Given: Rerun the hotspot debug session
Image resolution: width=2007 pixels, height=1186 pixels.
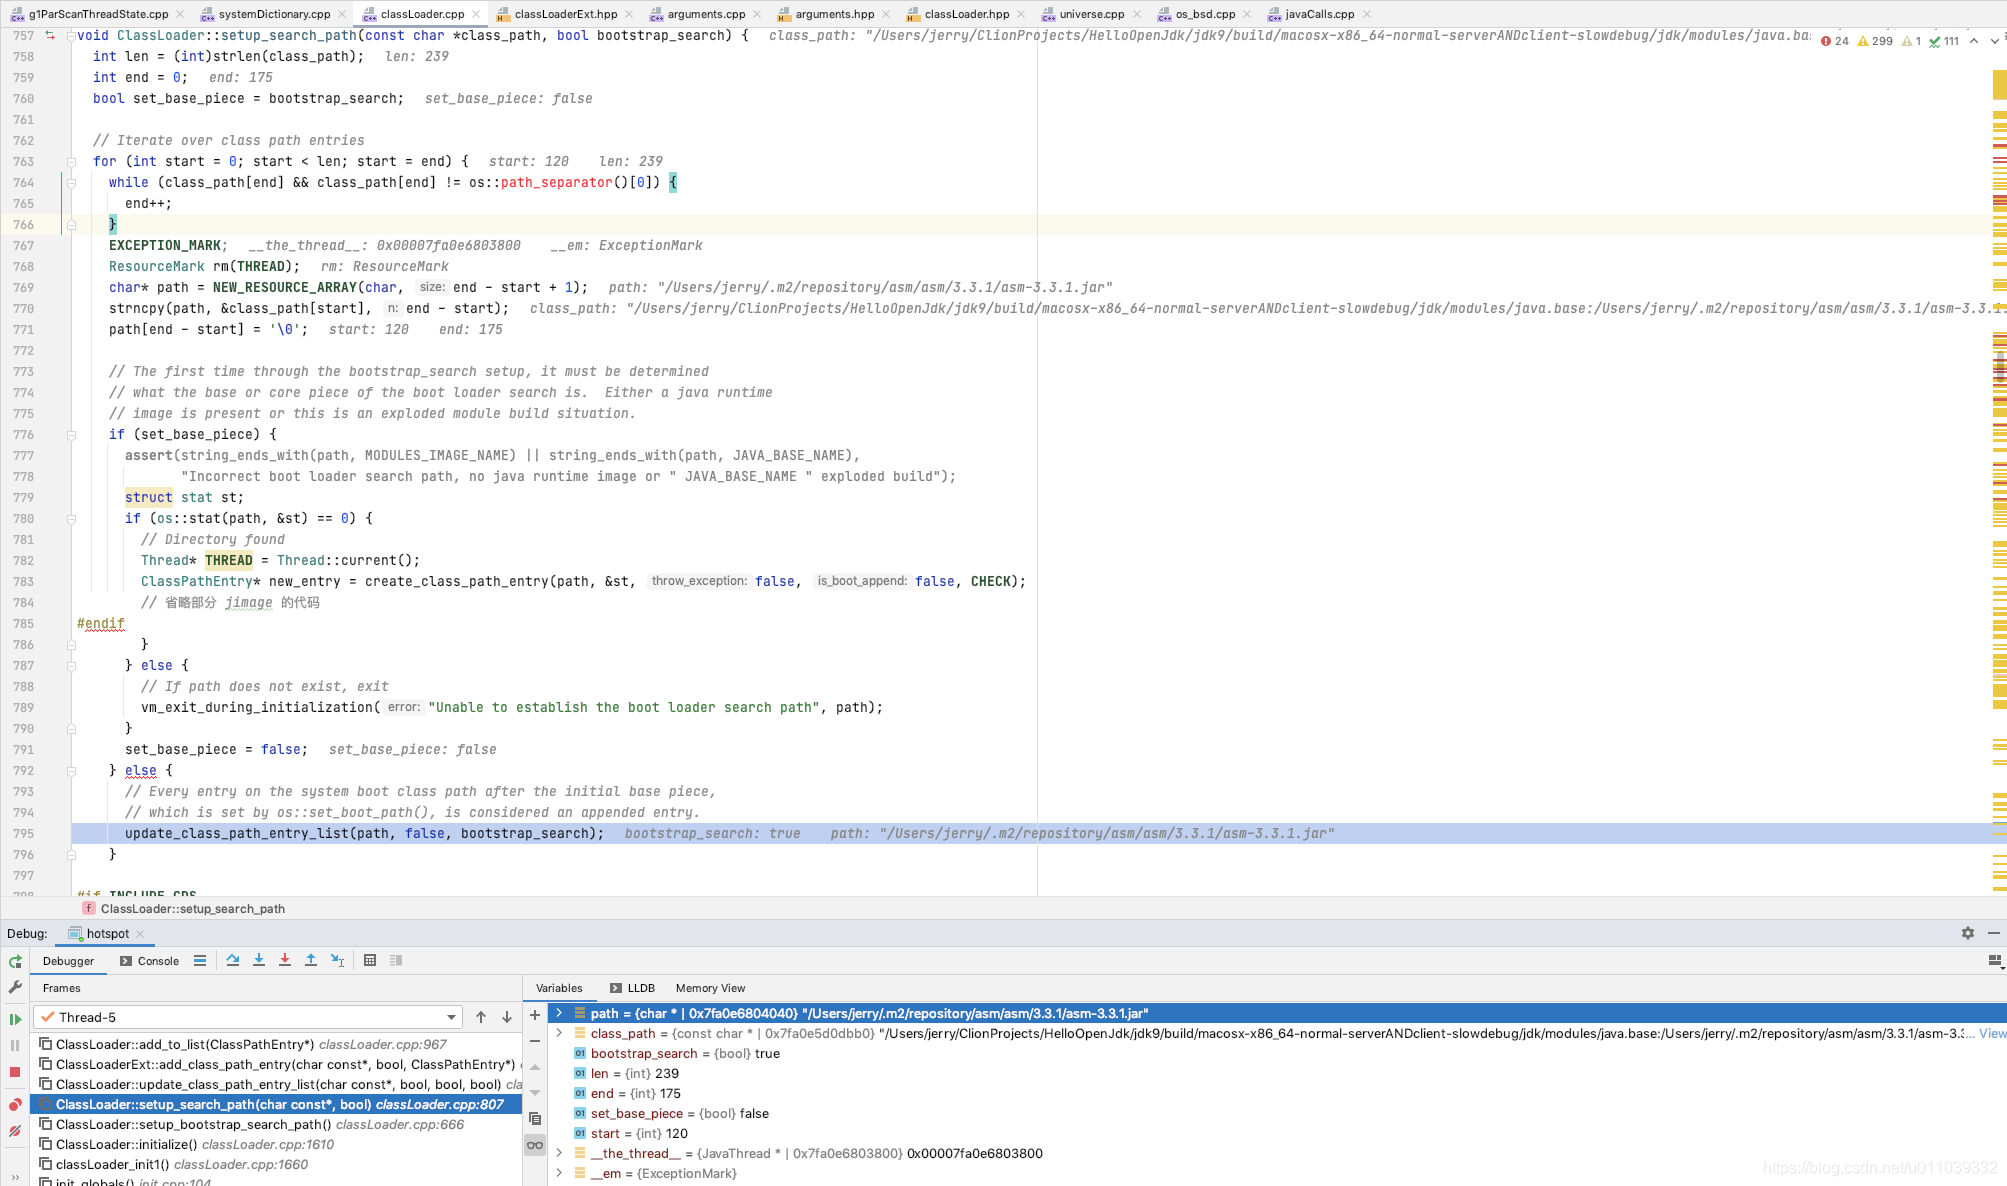Looking at the screenshot, I should click(15, 961).
